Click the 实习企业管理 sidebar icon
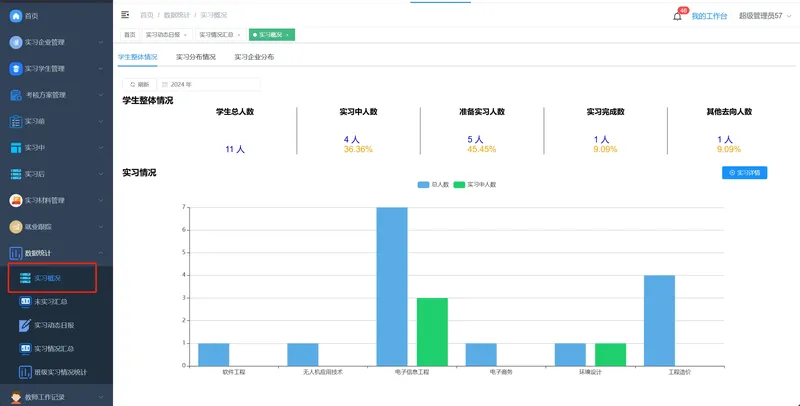The height and width of the screenshot is (406, 800). coord(16,42)
